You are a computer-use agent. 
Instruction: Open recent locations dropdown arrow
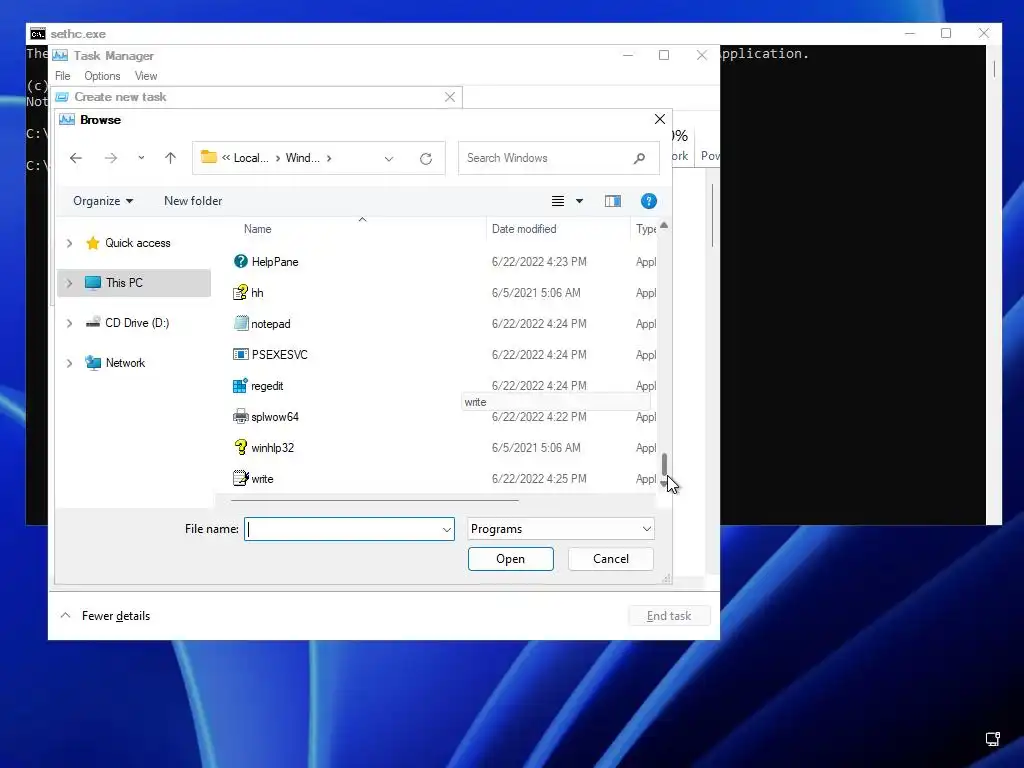click(x=141, y=158)
